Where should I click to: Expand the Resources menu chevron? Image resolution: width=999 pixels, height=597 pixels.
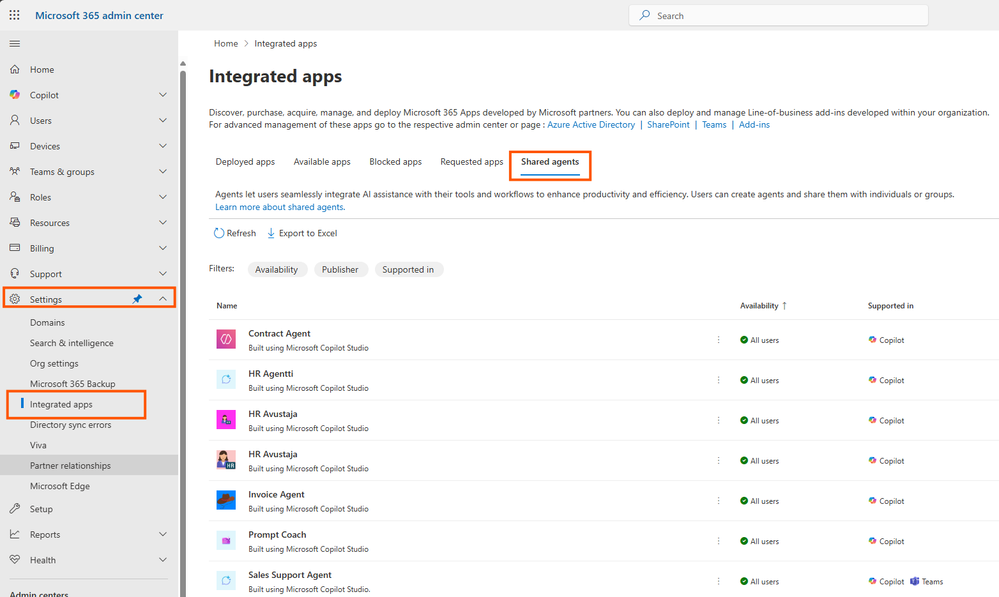[163, 222]
